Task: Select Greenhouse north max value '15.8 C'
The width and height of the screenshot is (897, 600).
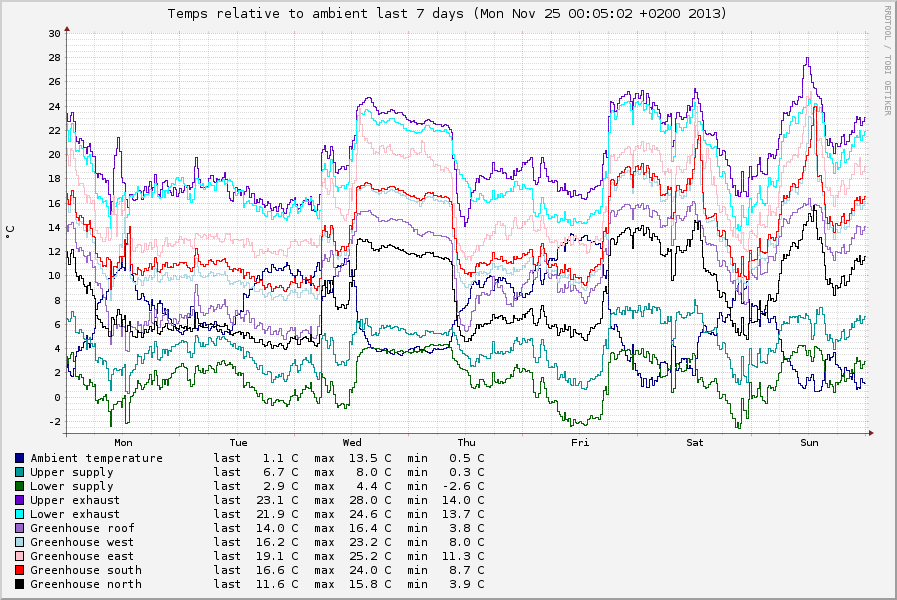Action: 370,584
